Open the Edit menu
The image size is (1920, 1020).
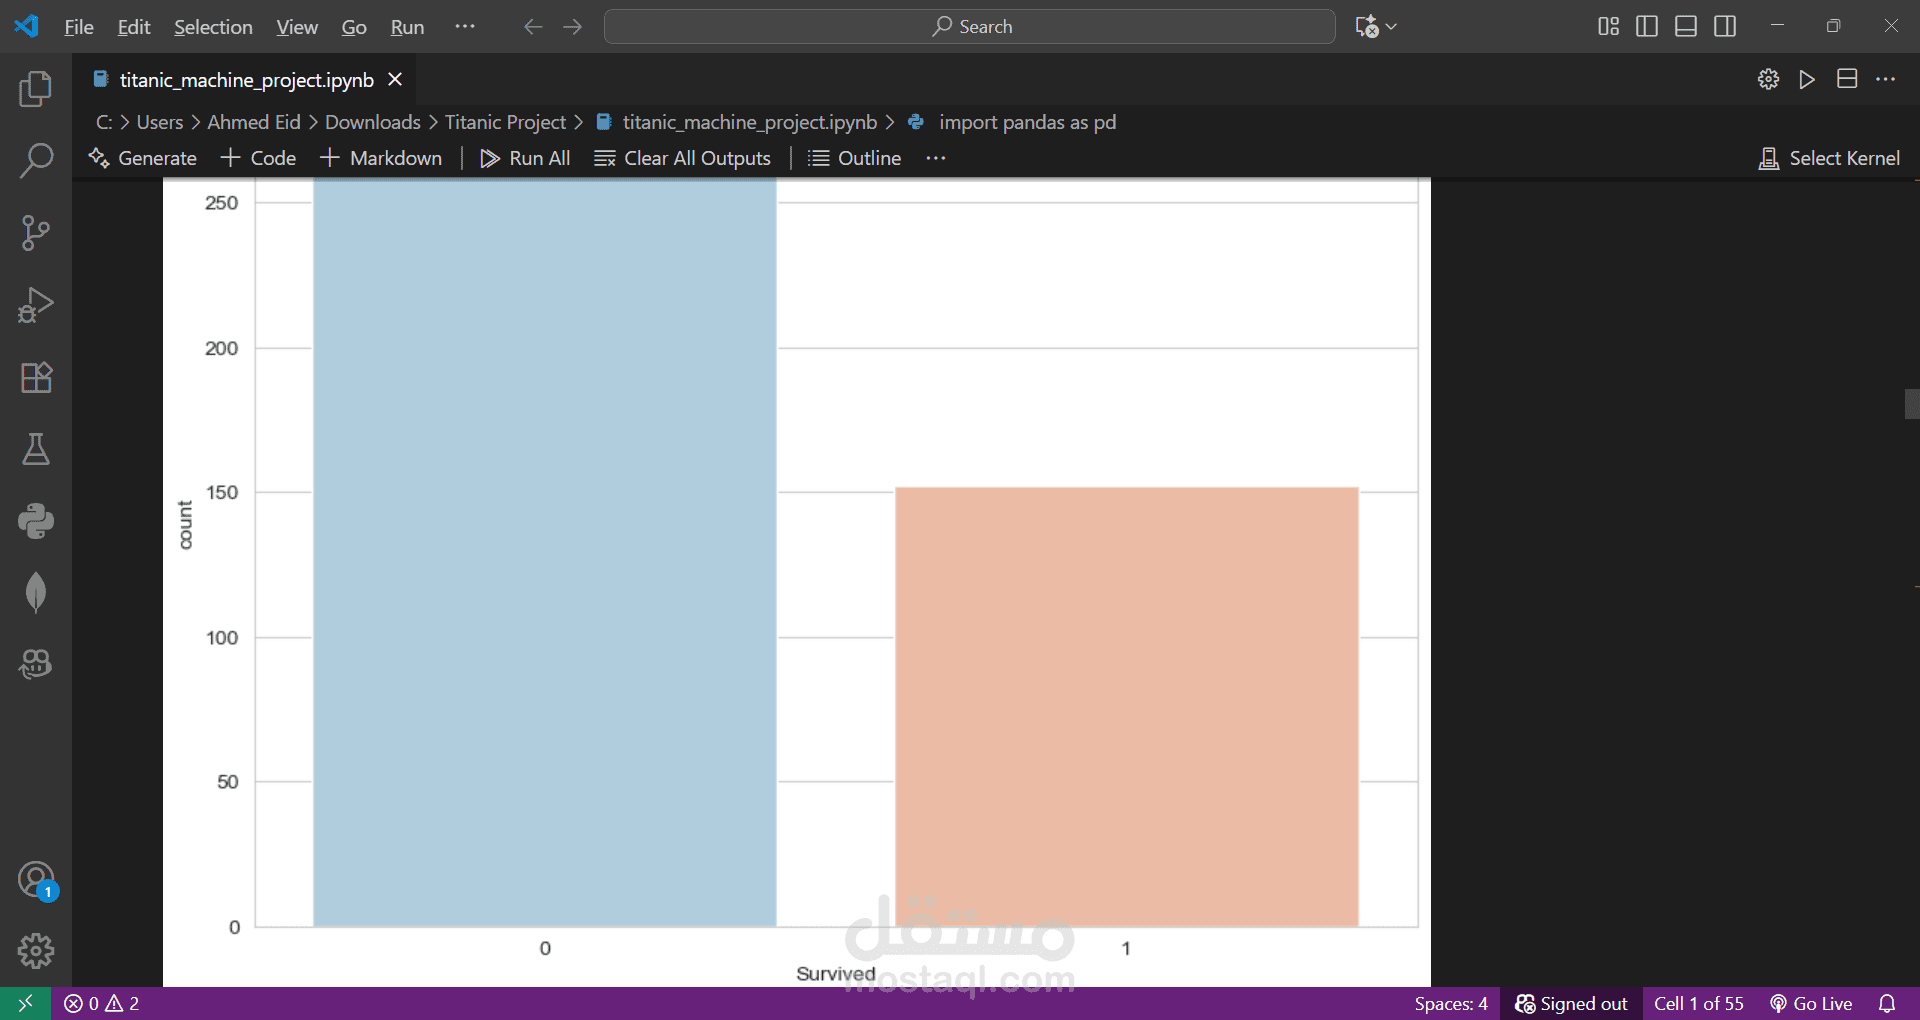(134, 27)
